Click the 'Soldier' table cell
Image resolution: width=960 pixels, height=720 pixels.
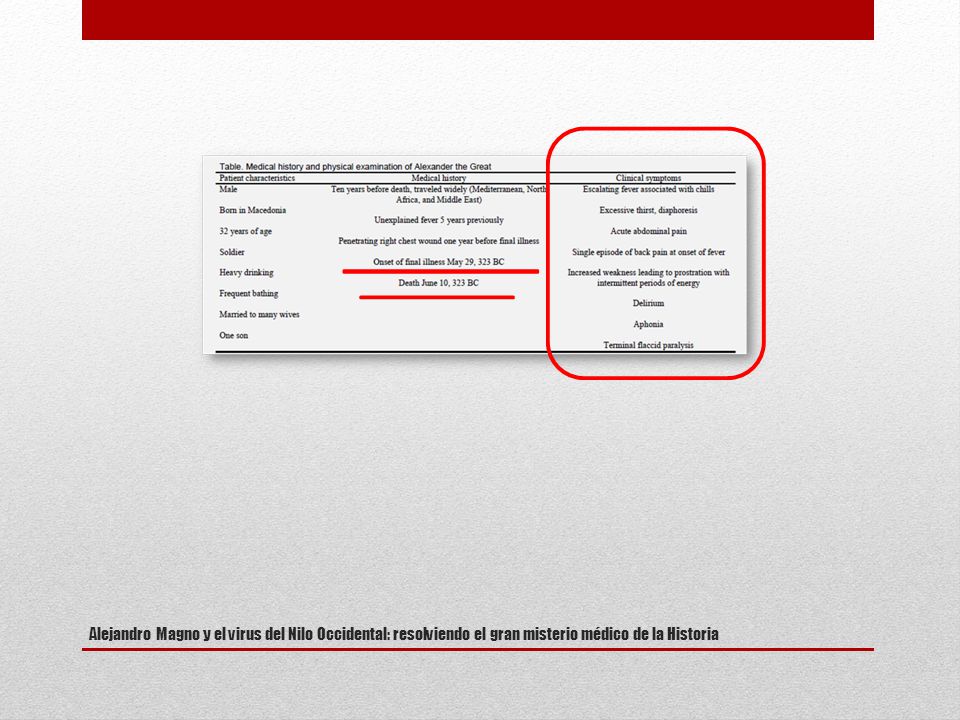click(232, 252)
